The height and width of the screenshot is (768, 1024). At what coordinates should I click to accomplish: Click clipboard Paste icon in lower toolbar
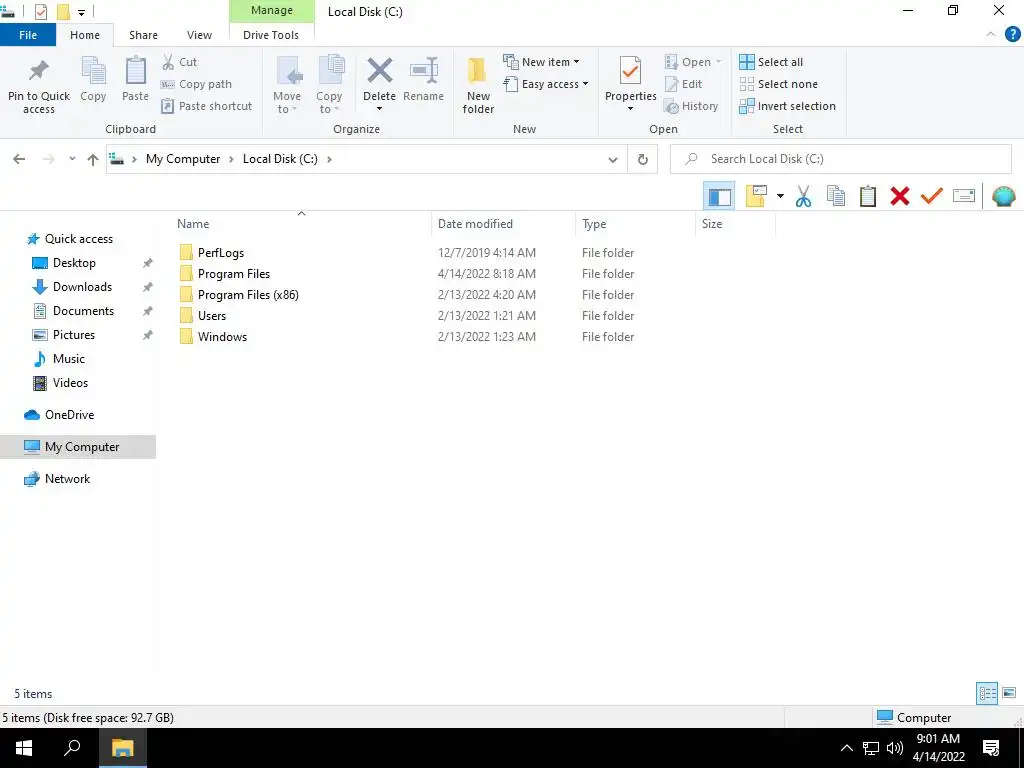point(867,196)
